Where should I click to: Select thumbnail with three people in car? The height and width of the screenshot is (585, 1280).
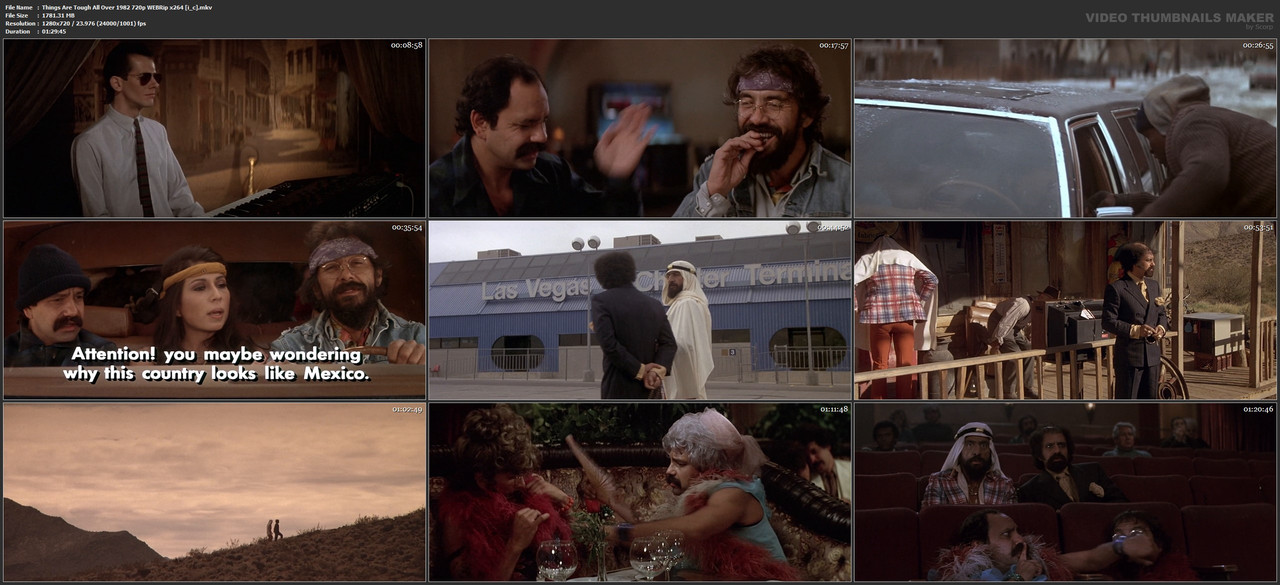click(x=214, y=310)
